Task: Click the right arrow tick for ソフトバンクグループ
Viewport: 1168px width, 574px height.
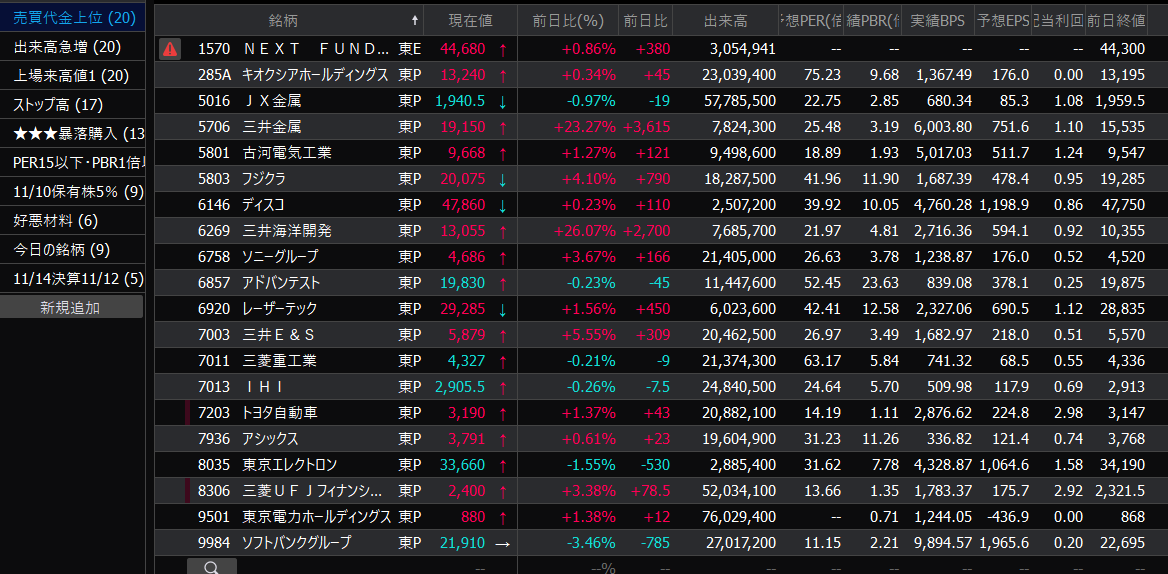Action: (502, 542)
